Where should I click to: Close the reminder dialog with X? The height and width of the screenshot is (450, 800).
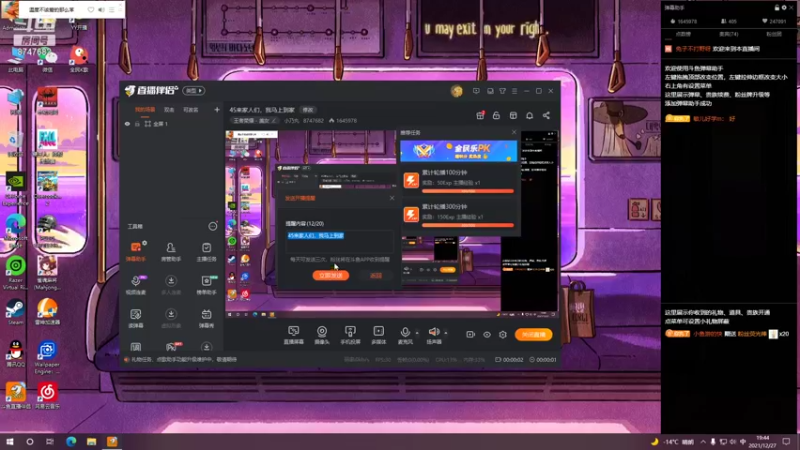click(x=392, y=198)
